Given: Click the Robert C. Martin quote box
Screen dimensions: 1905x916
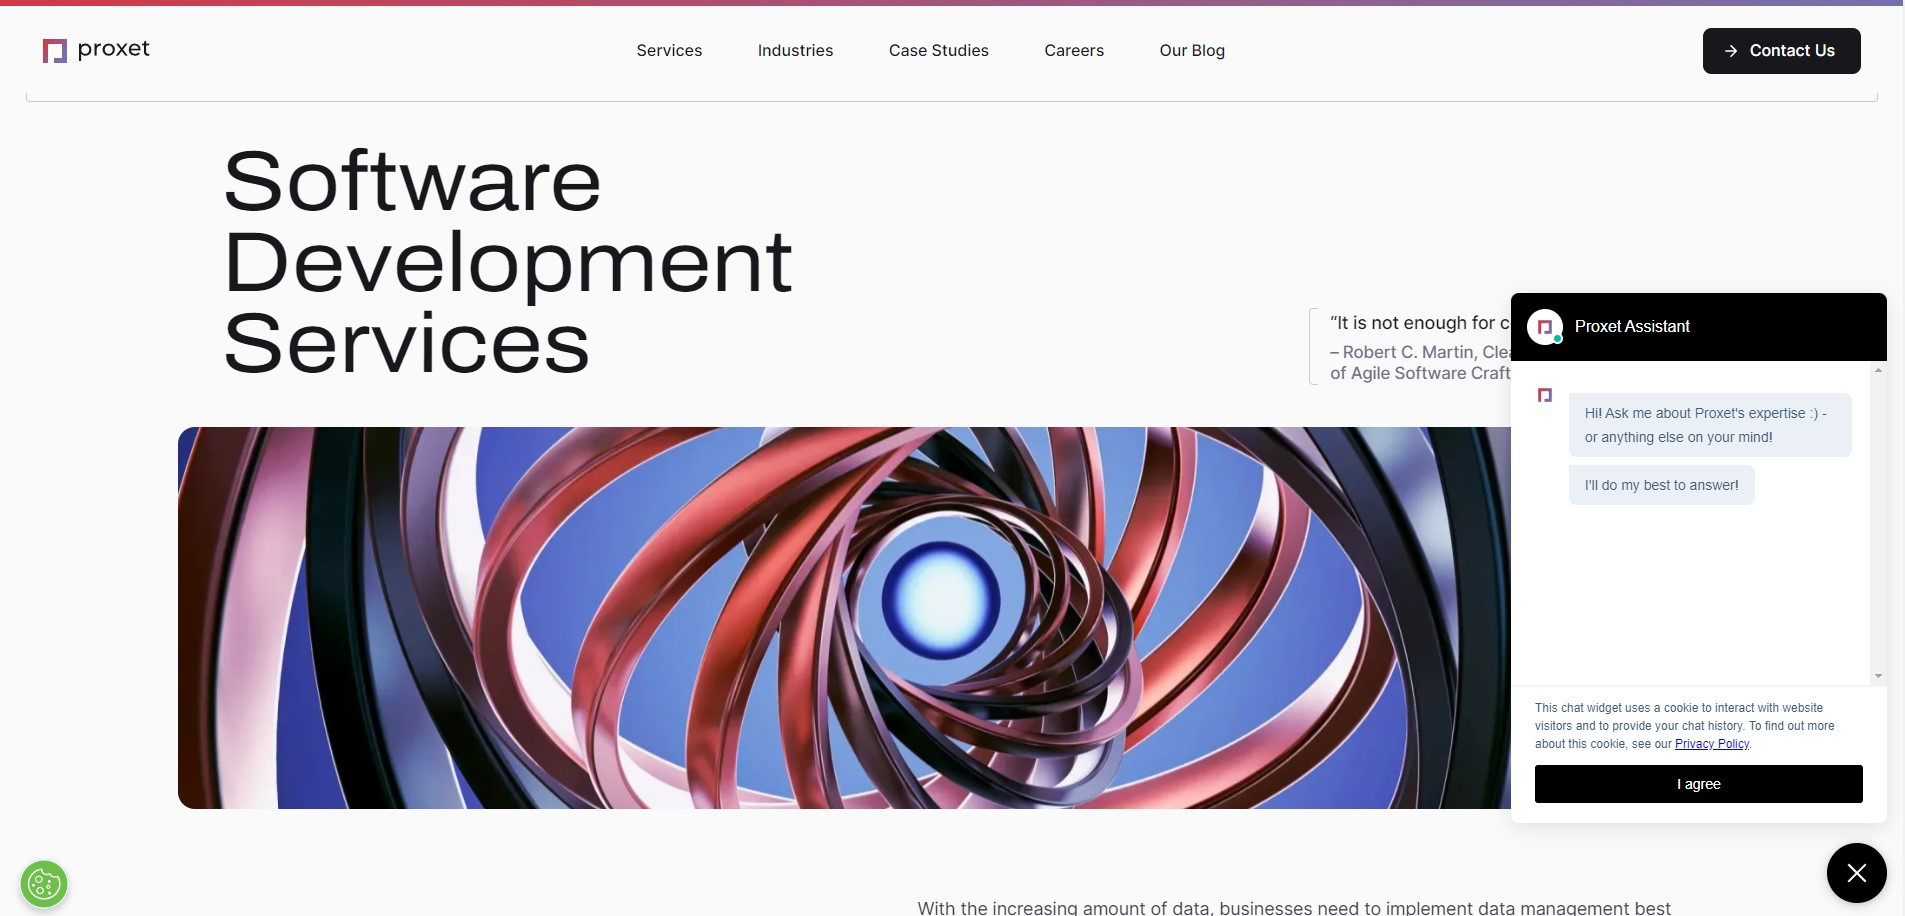Looking at the screenshot, I should click(1410, 347).
